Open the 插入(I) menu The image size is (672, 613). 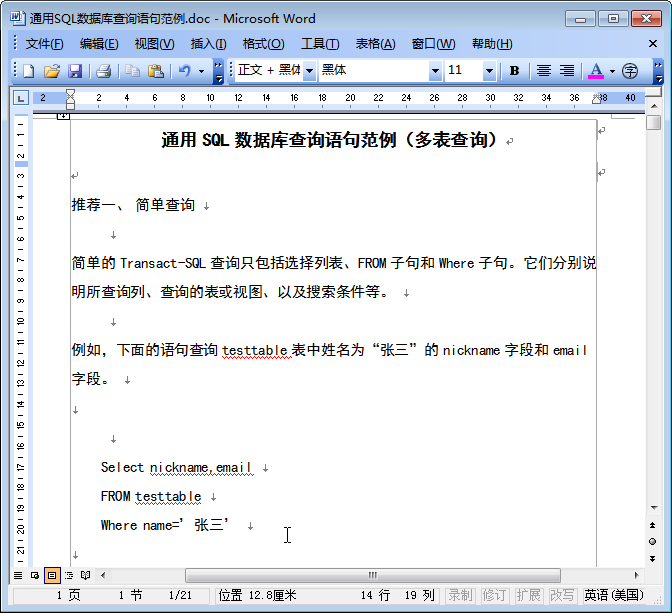pos(208,44)
